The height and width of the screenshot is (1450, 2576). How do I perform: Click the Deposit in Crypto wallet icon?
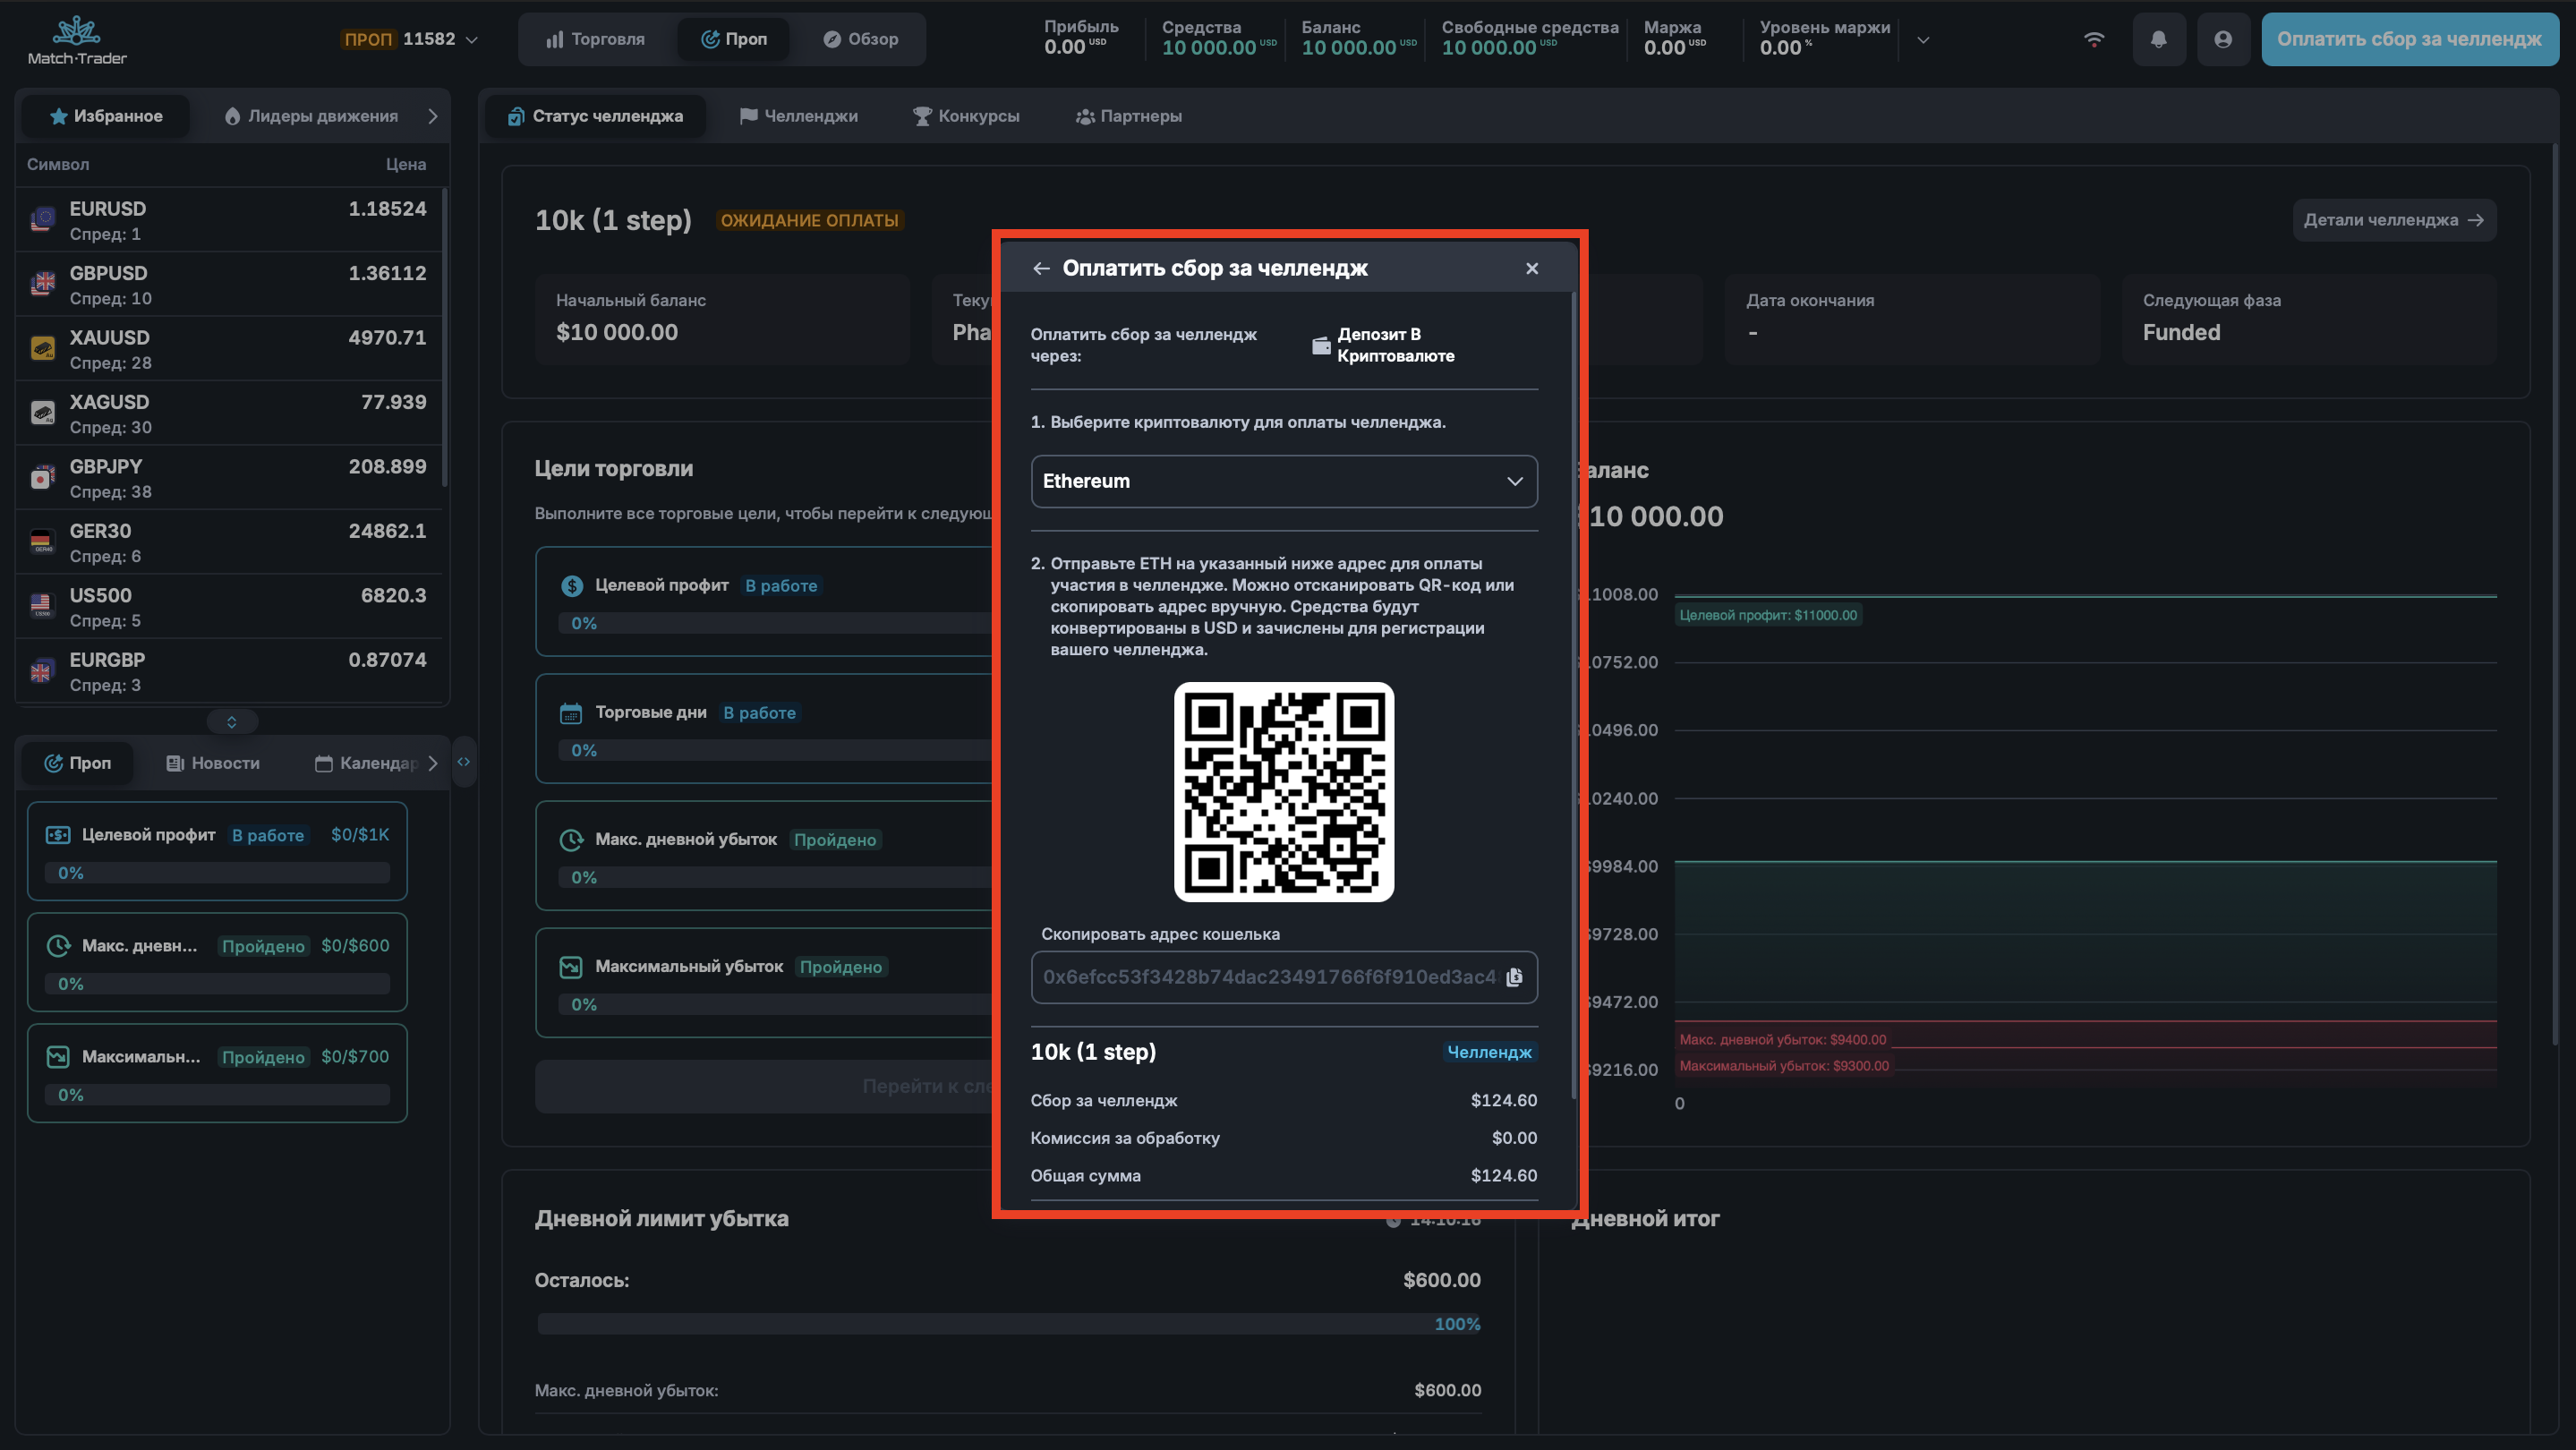pos(1321,345)
